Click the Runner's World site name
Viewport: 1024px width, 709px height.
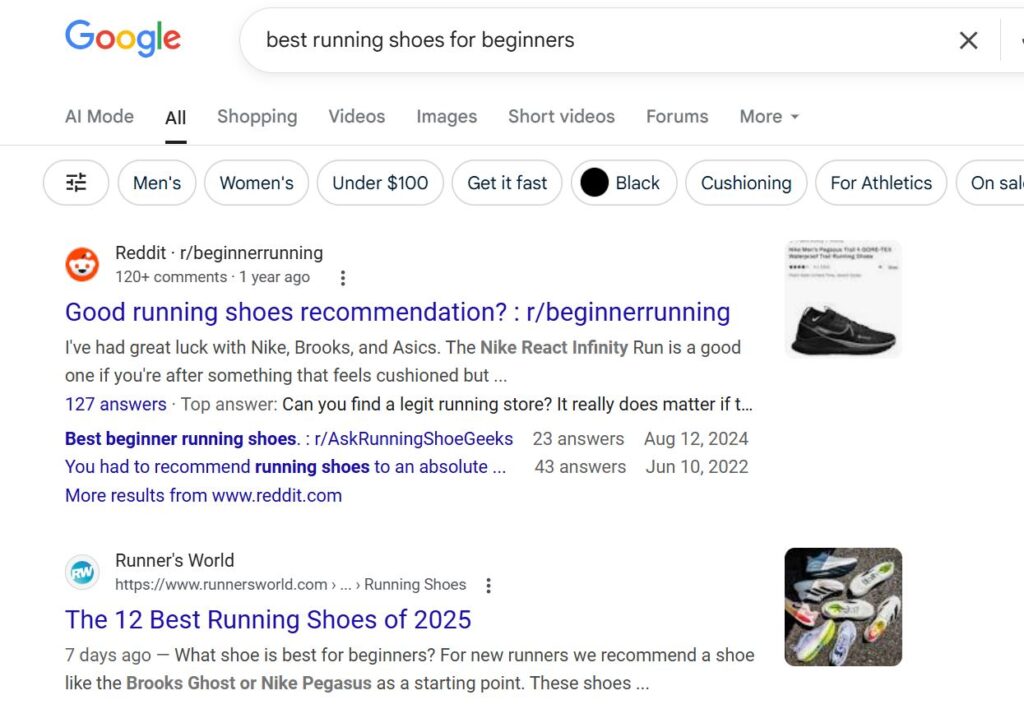[x=174, y=560]
